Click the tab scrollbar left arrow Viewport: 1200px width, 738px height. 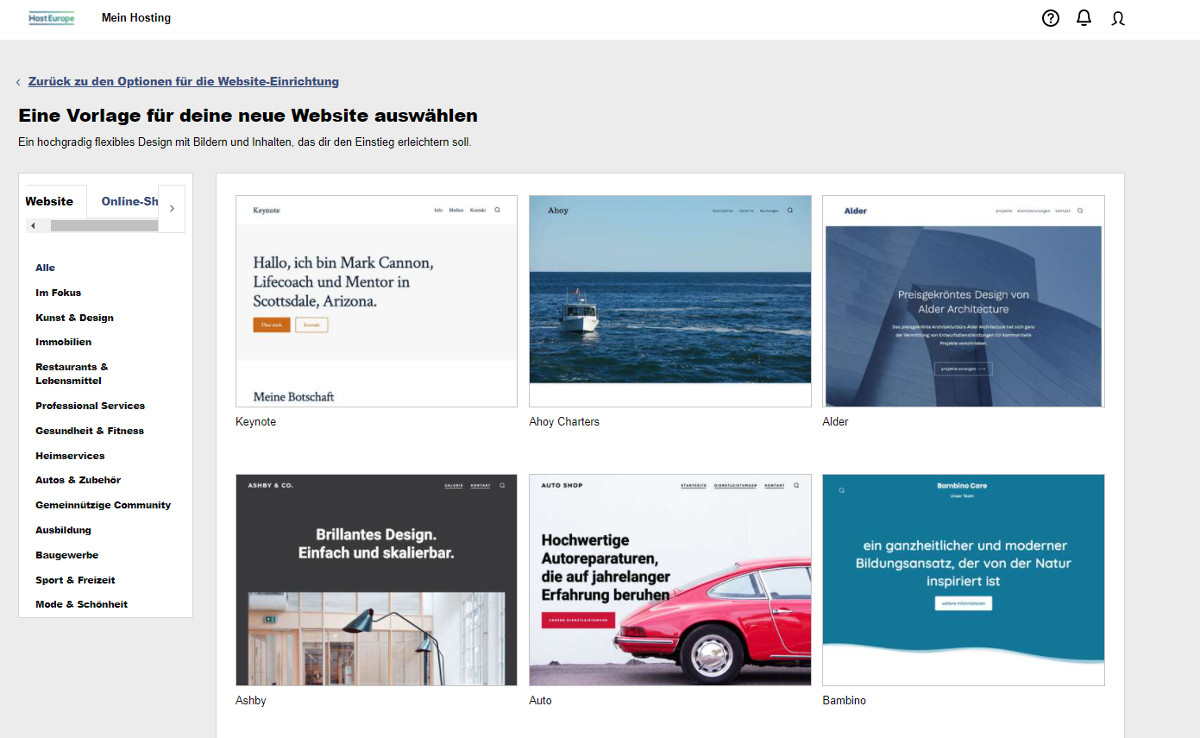[x=33, y=226]
